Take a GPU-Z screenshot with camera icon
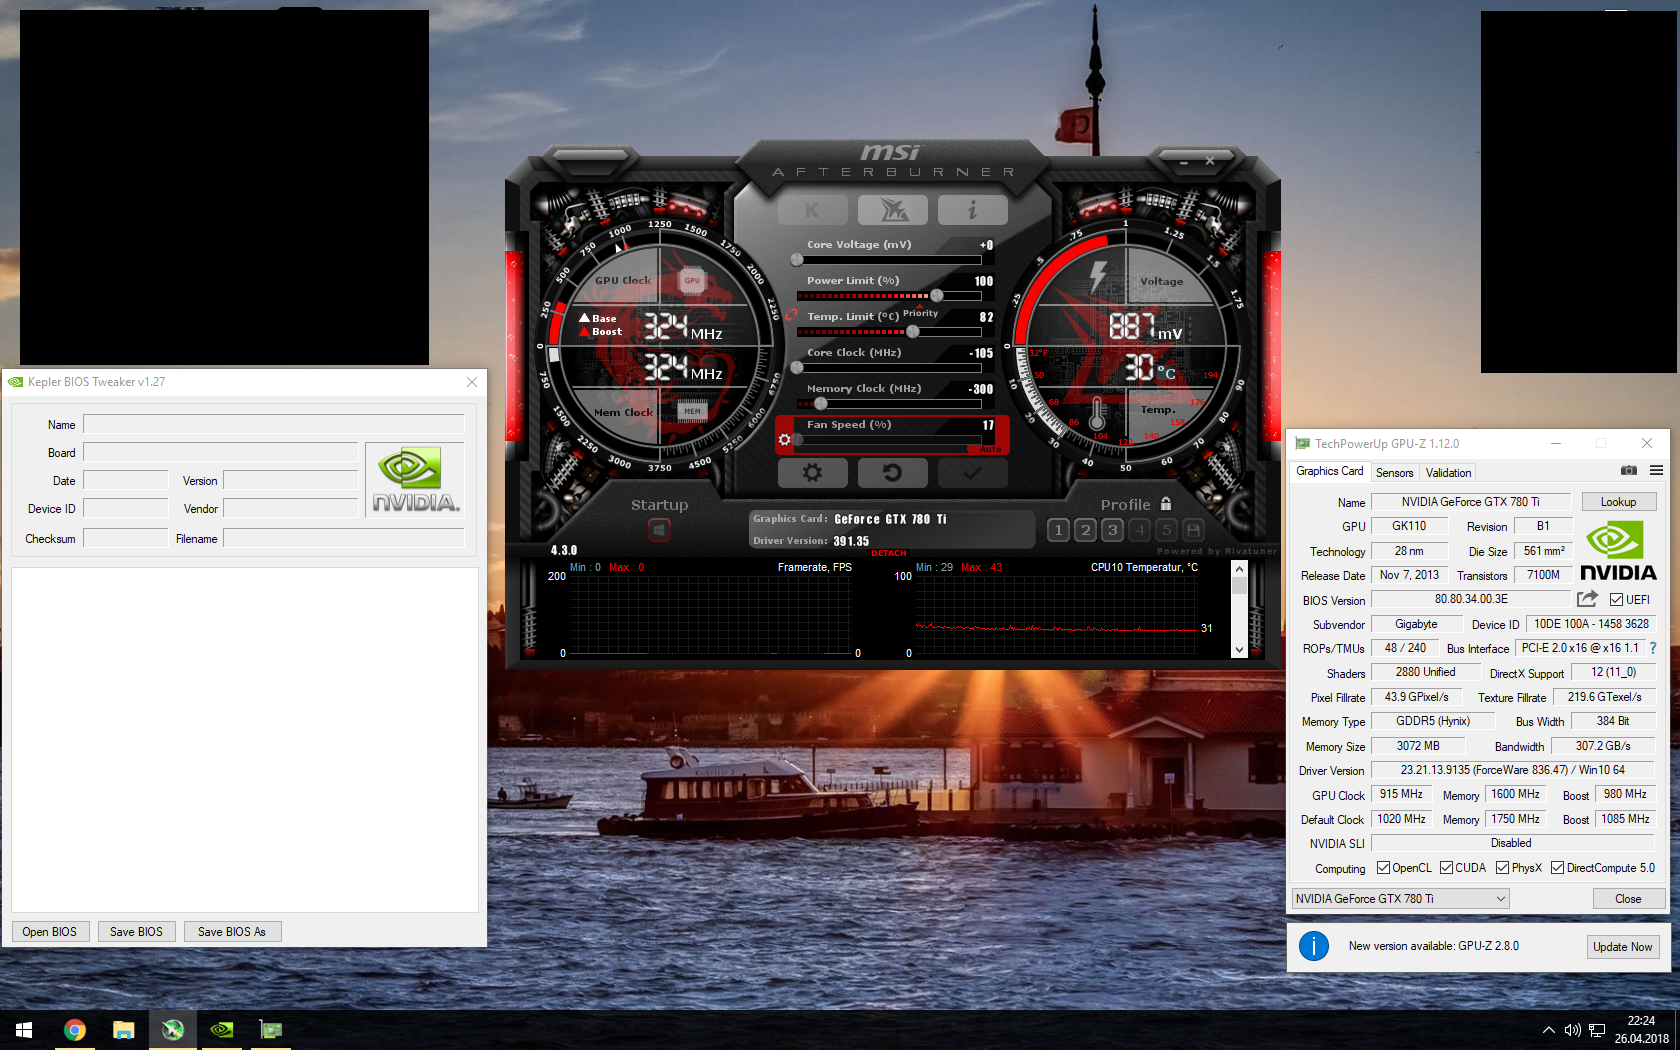The height and width of the screenshot is (1050, 1680). tap(1629, 471)
